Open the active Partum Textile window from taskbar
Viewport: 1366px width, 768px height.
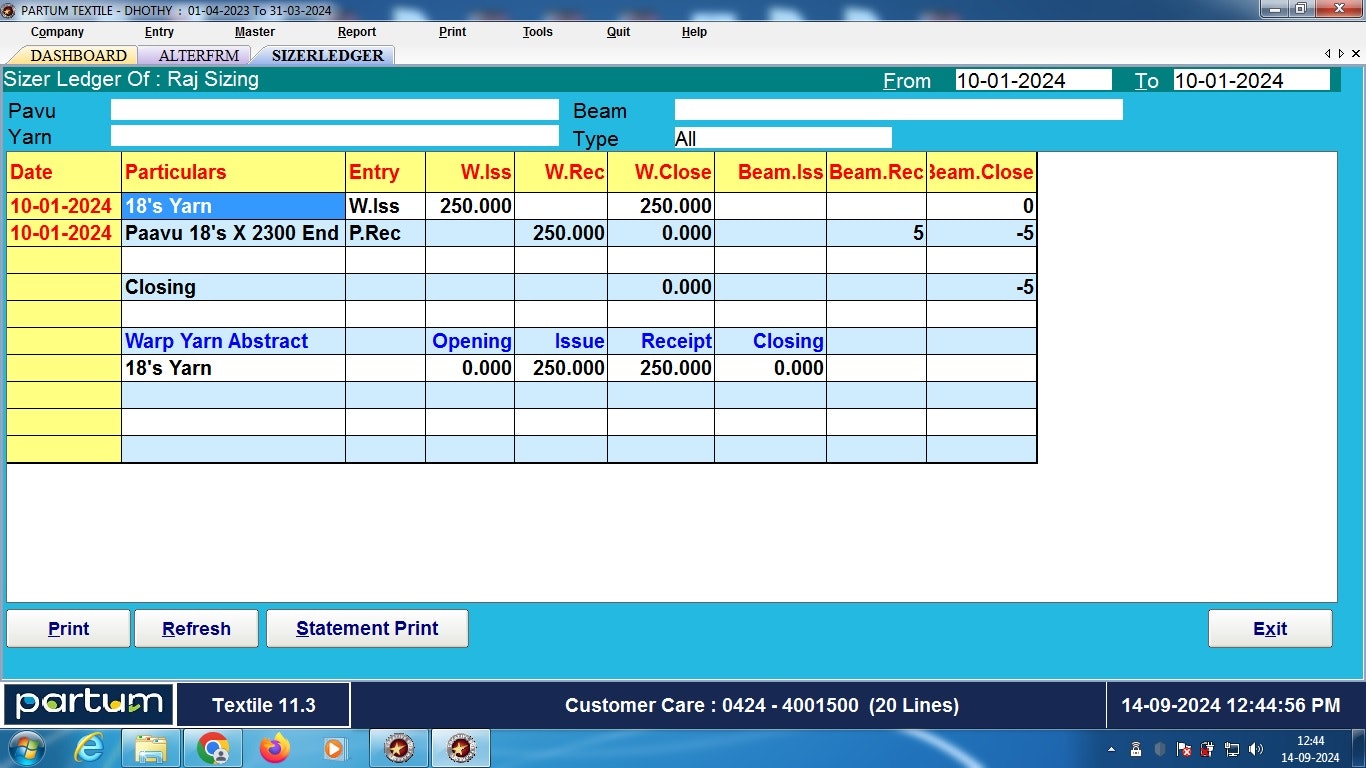tap(460, 748)
